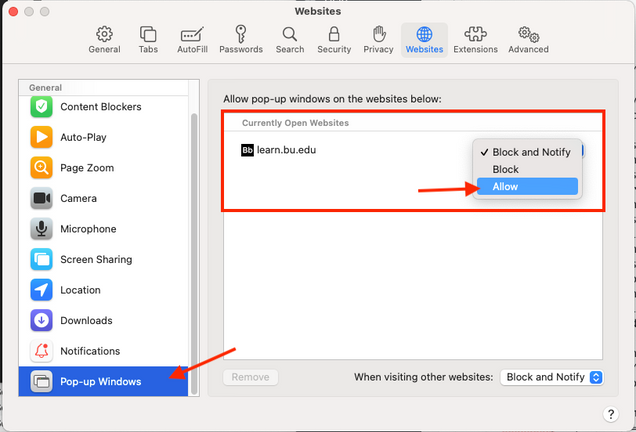
Task: Select Pop-up Windows in sidebar
Action: [103, 382]
